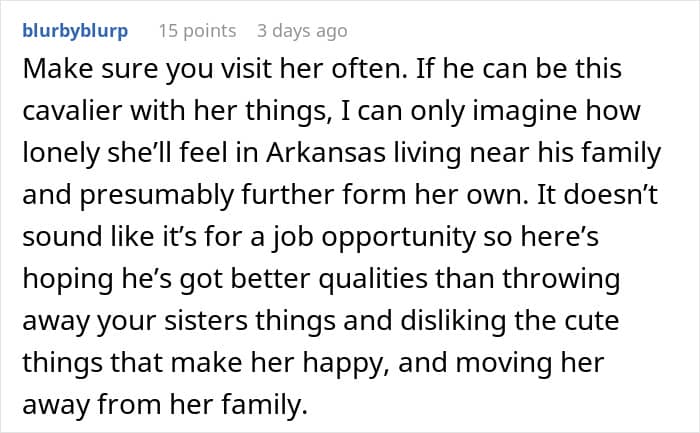Viewport: 700px width, 433px height.
Task: Click the word sisters in the comment
Action: point(205,321)
